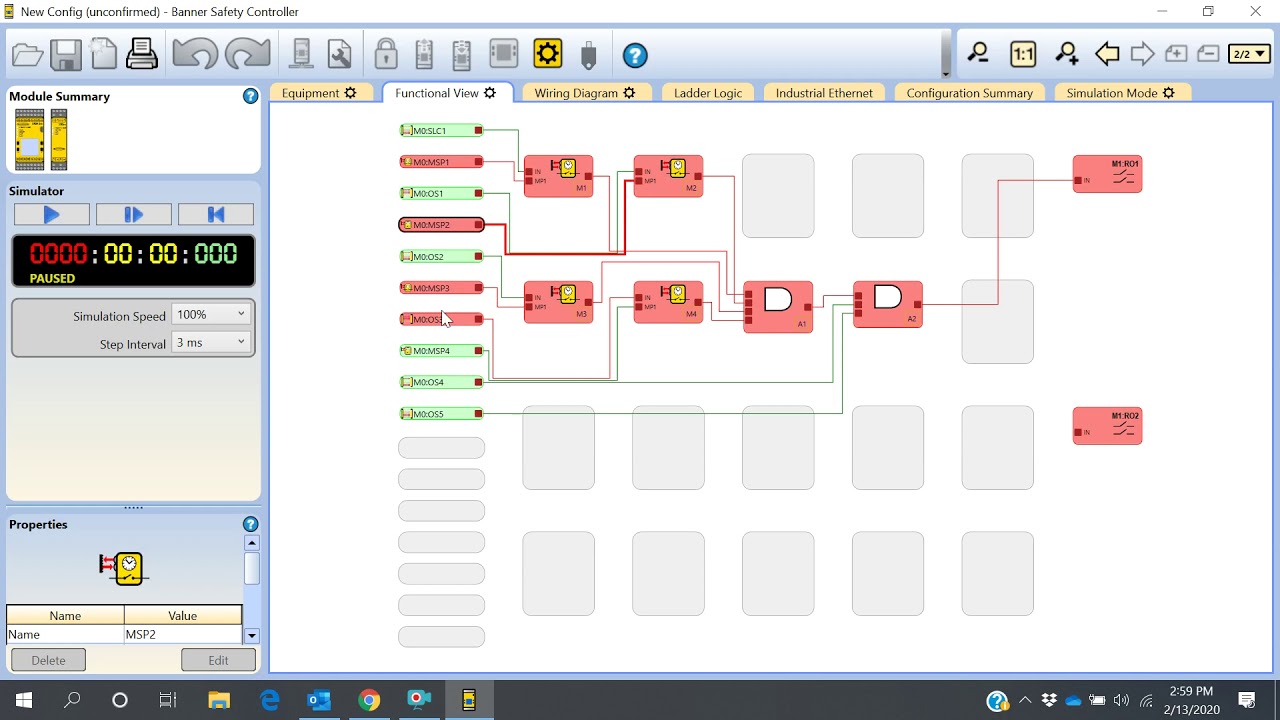The width and height of the screenshot is (1280, 720).
Task: Toggle the yellow simulation mode gear icon
Action: click(x=548, y=54)
